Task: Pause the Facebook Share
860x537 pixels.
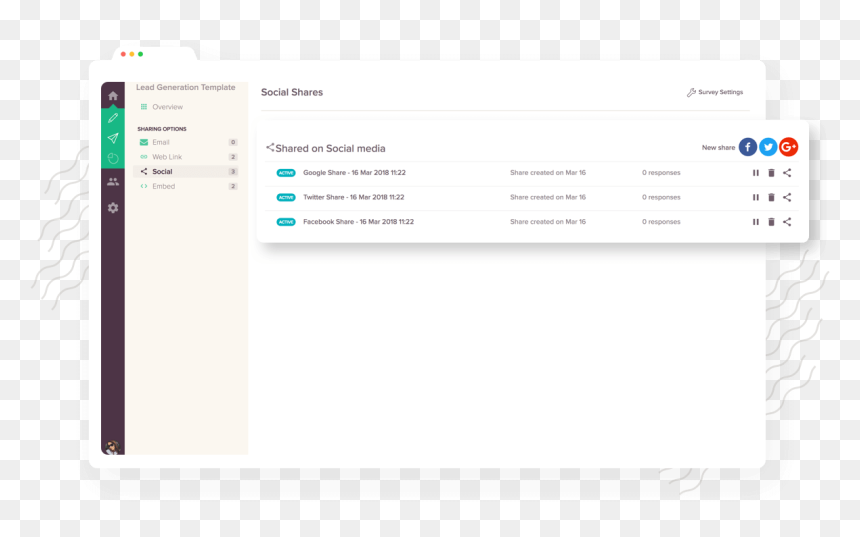Action: tap(756, 222)
